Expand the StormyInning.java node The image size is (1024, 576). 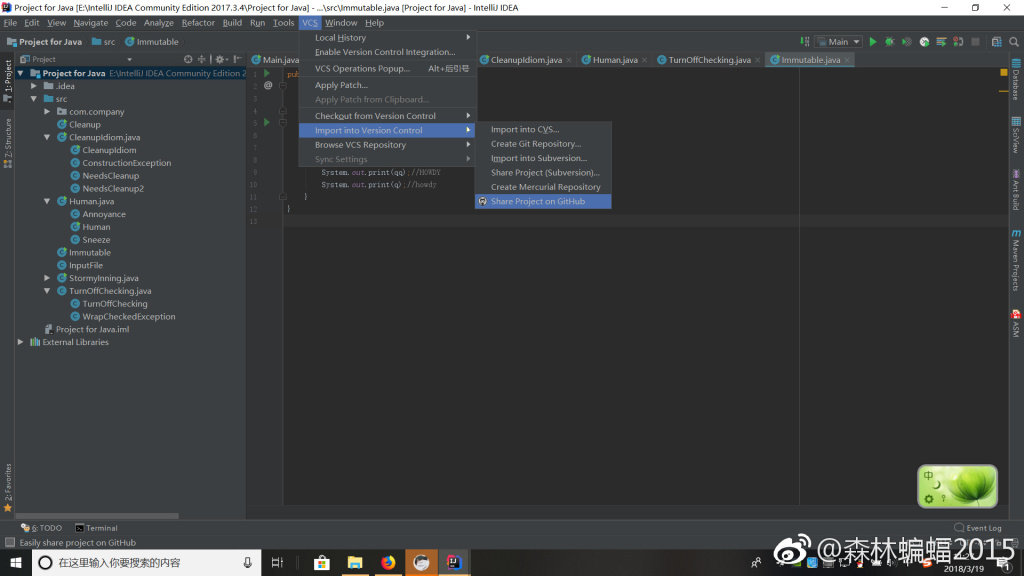47,278
